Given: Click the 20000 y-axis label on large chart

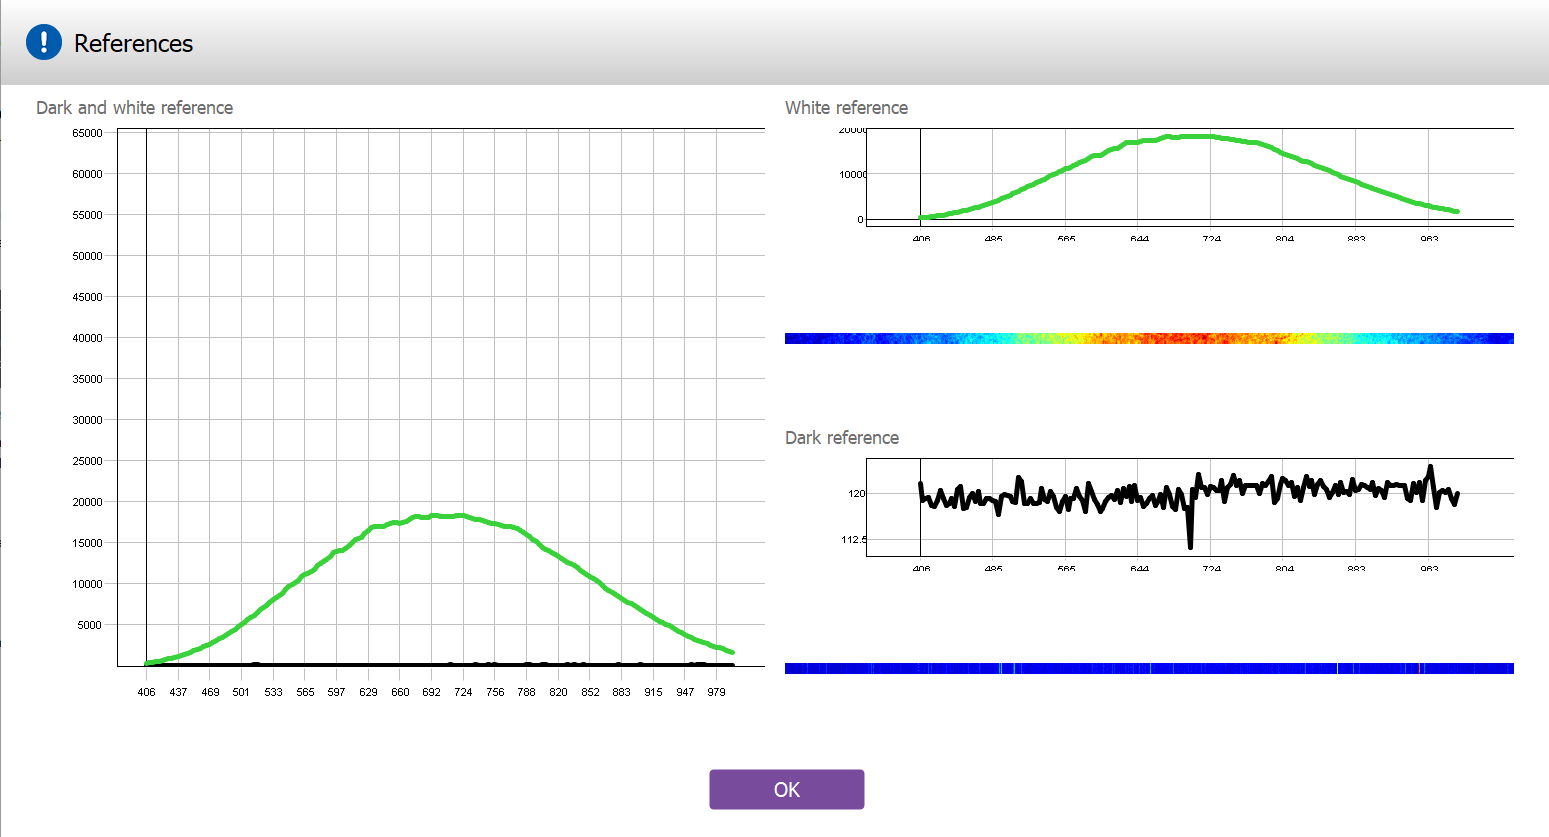Looking at the screenshot, I should tap(87, 502).
